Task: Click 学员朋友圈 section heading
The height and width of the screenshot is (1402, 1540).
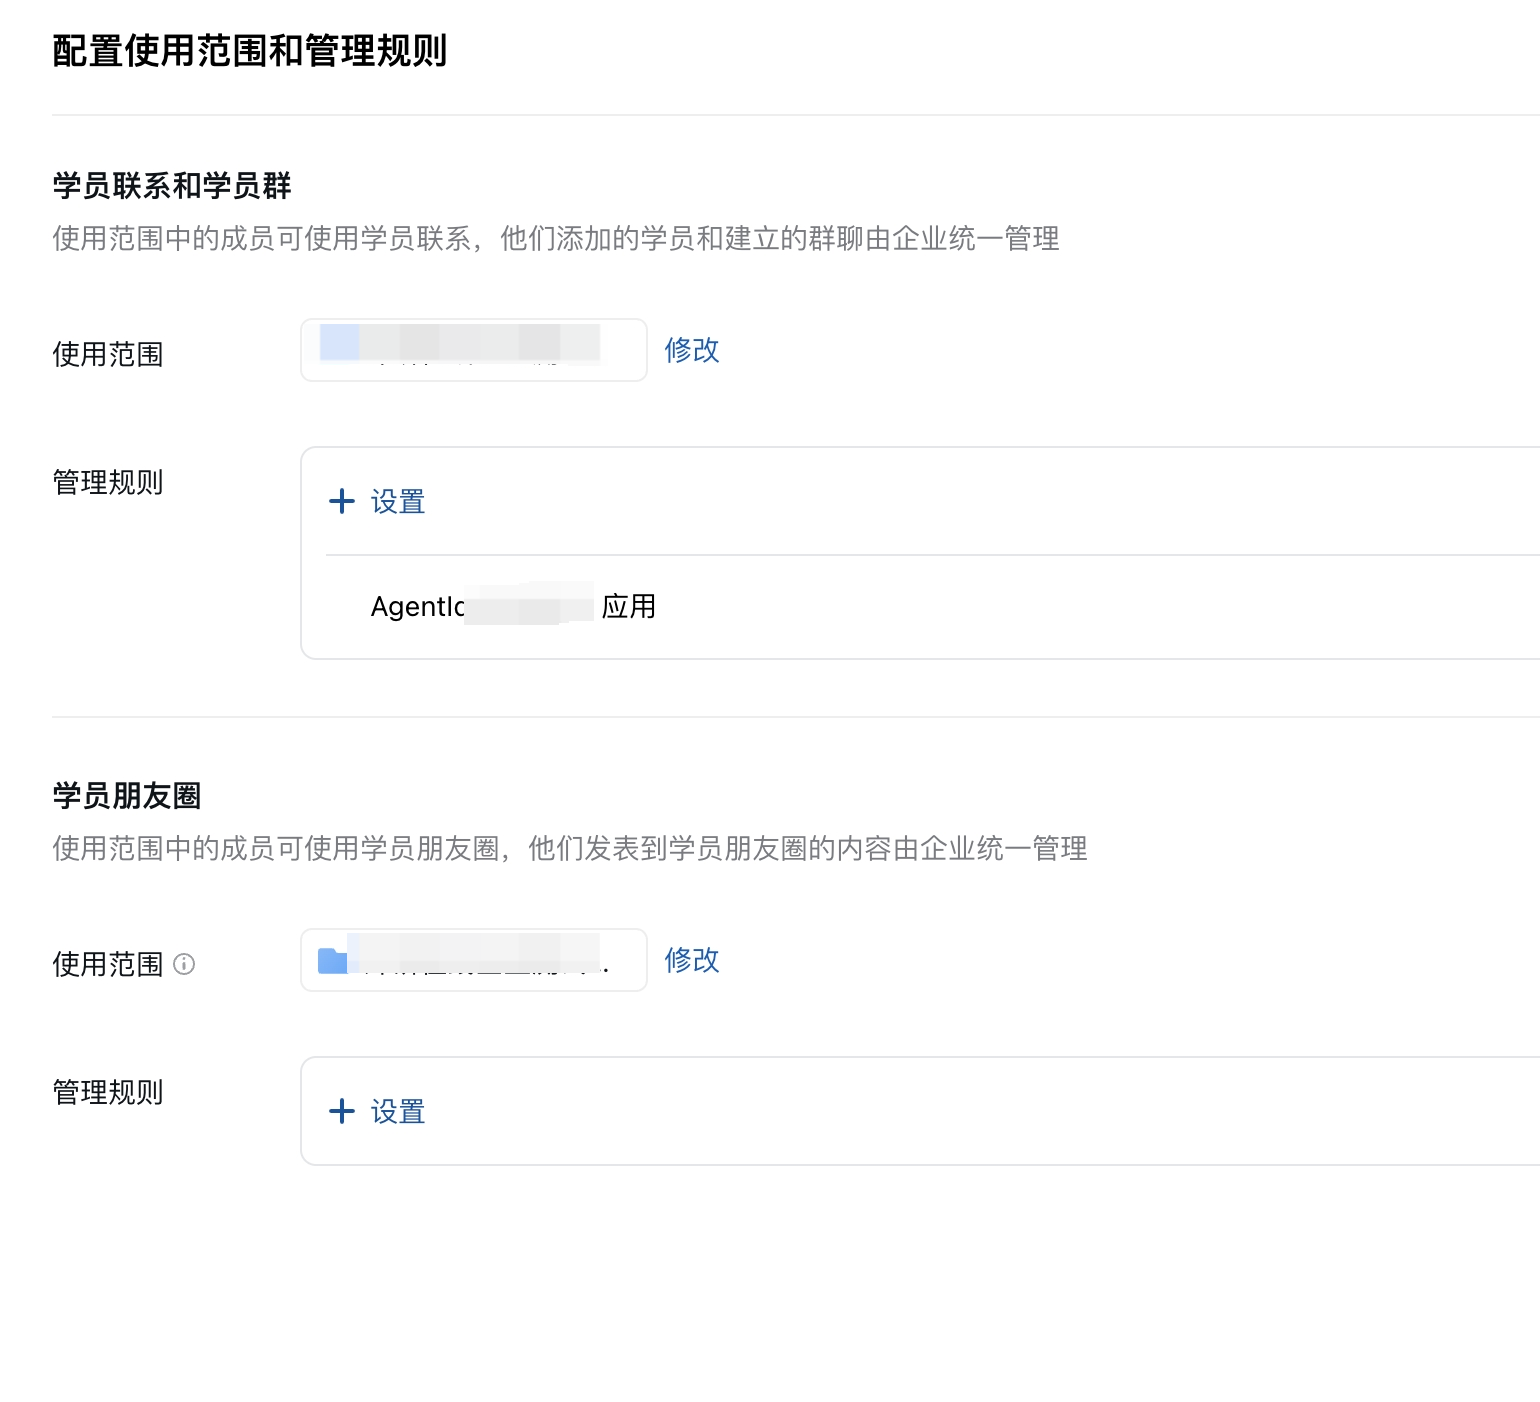Action: tap(127, 796)
